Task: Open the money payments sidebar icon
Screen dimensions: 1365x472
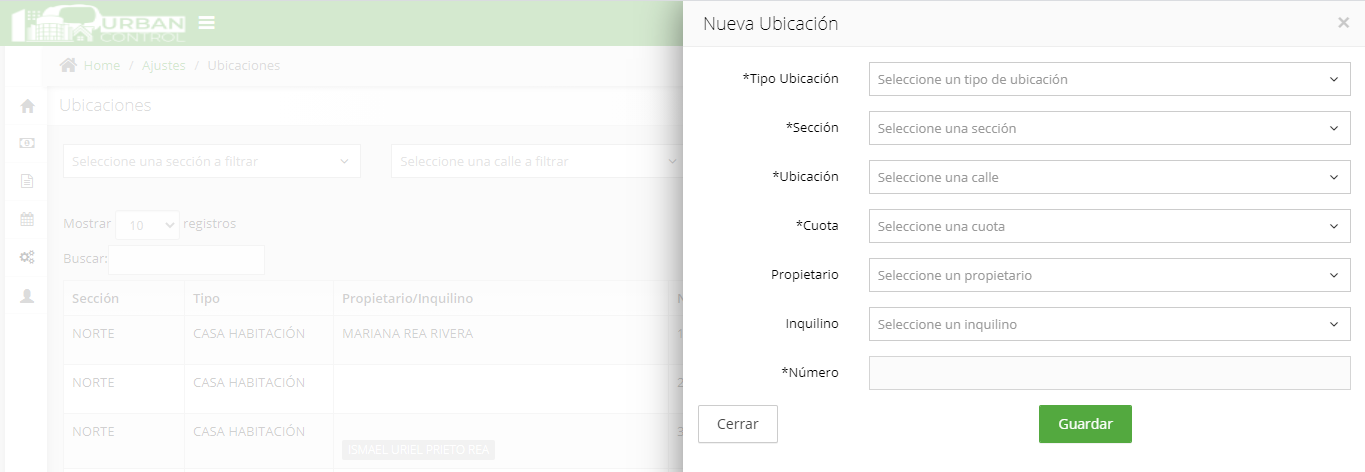Action: point(28,143)
